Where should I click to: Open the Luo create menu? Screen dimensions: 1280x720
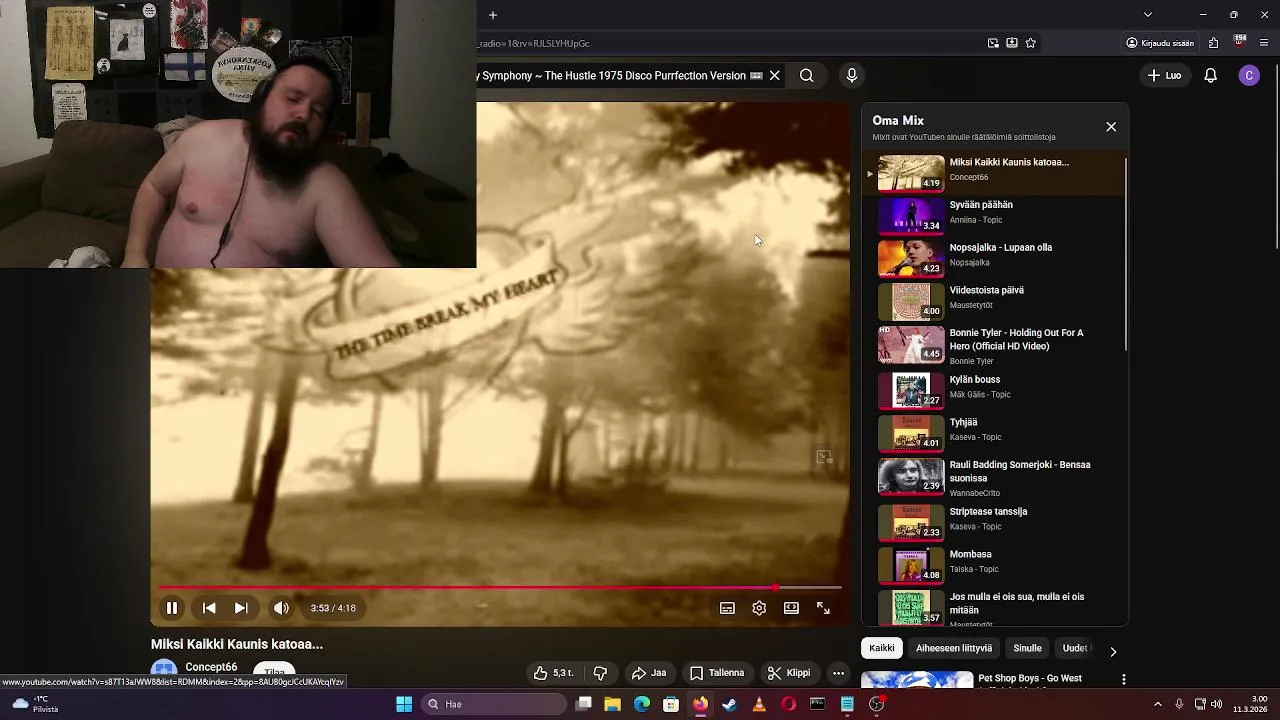click(x=1164, y=75)
